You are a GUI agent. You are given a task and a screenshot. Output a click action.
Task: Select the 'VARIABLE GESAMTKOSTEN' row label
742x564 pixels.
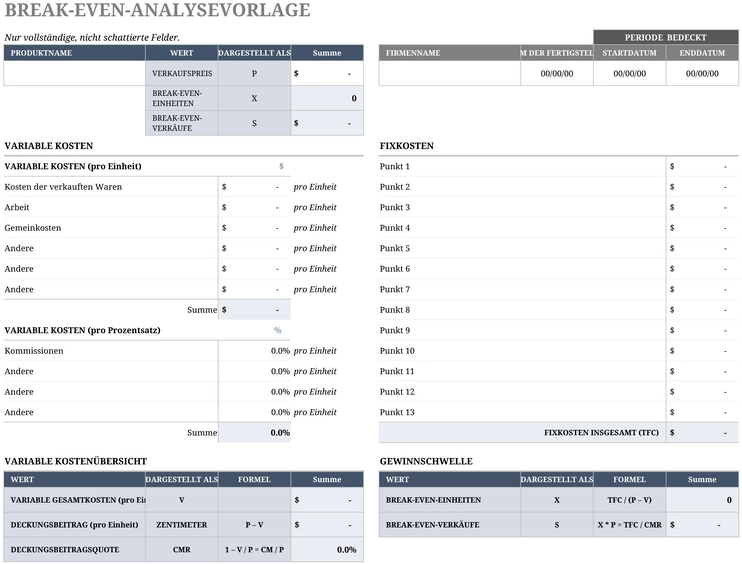78,500
